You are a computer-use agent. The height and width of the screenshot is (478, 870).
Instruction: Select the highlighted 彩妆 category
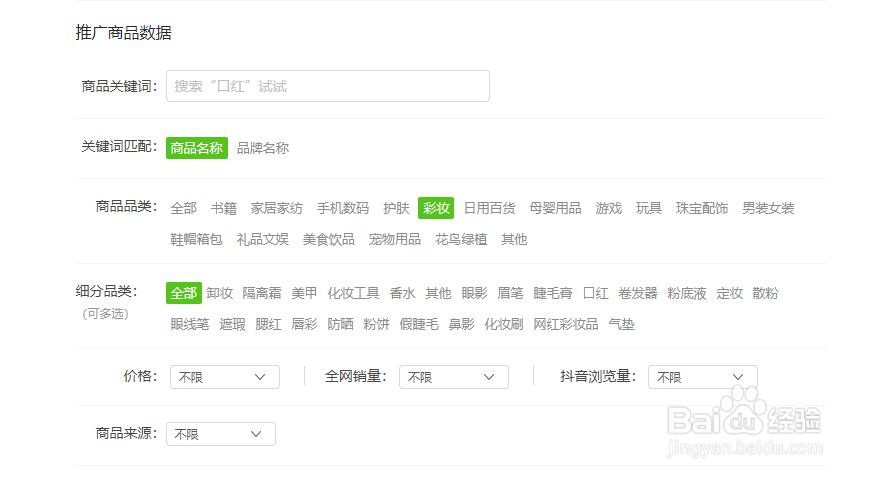coord(436,208)
